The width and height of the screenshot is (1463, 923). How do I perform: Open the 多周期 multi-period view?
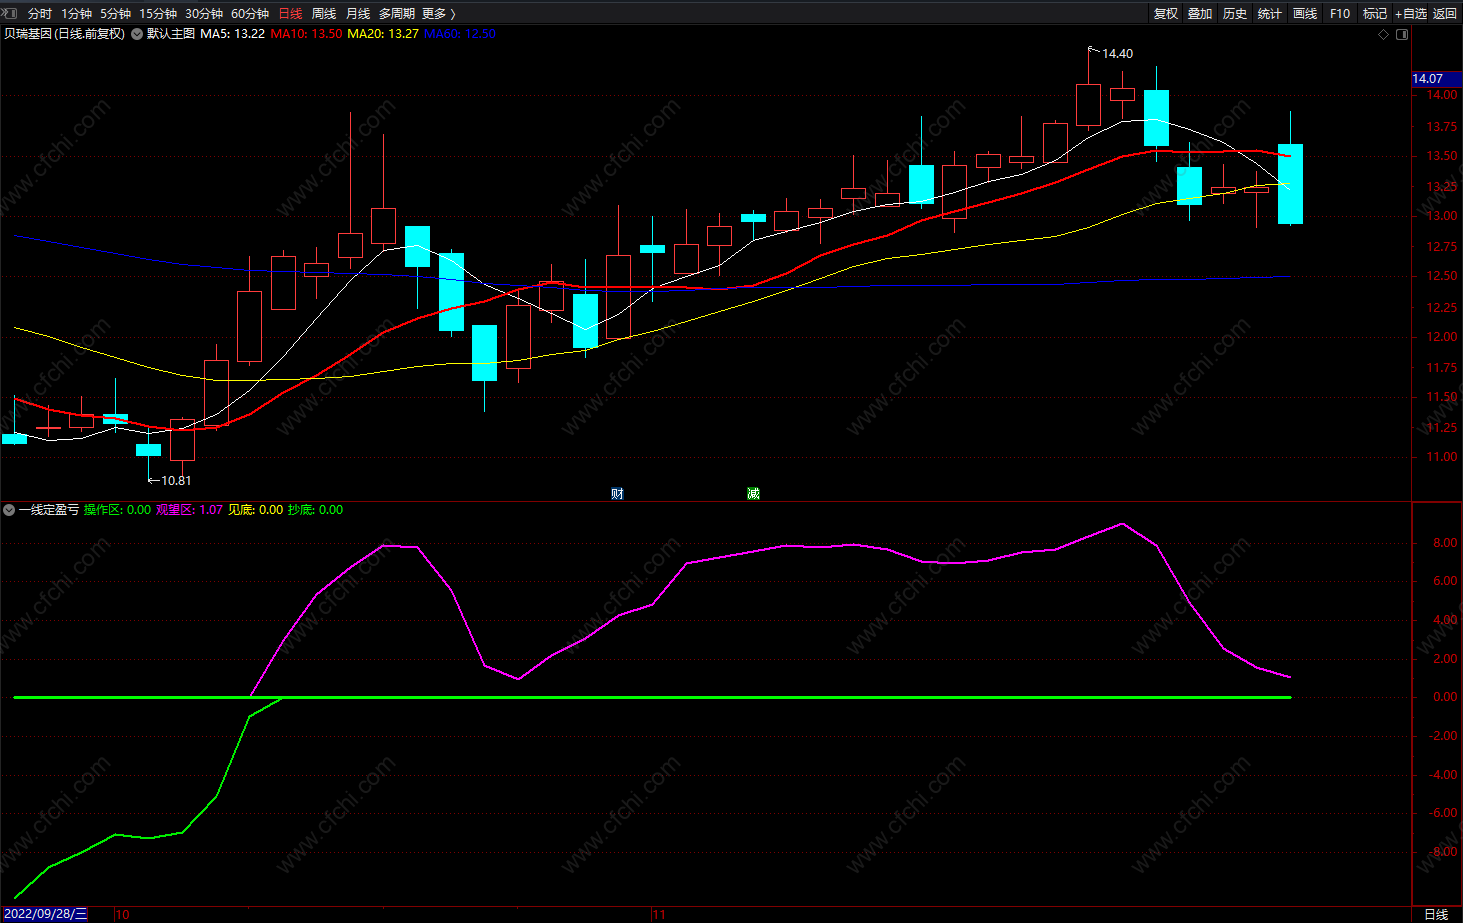pos(397,14)
